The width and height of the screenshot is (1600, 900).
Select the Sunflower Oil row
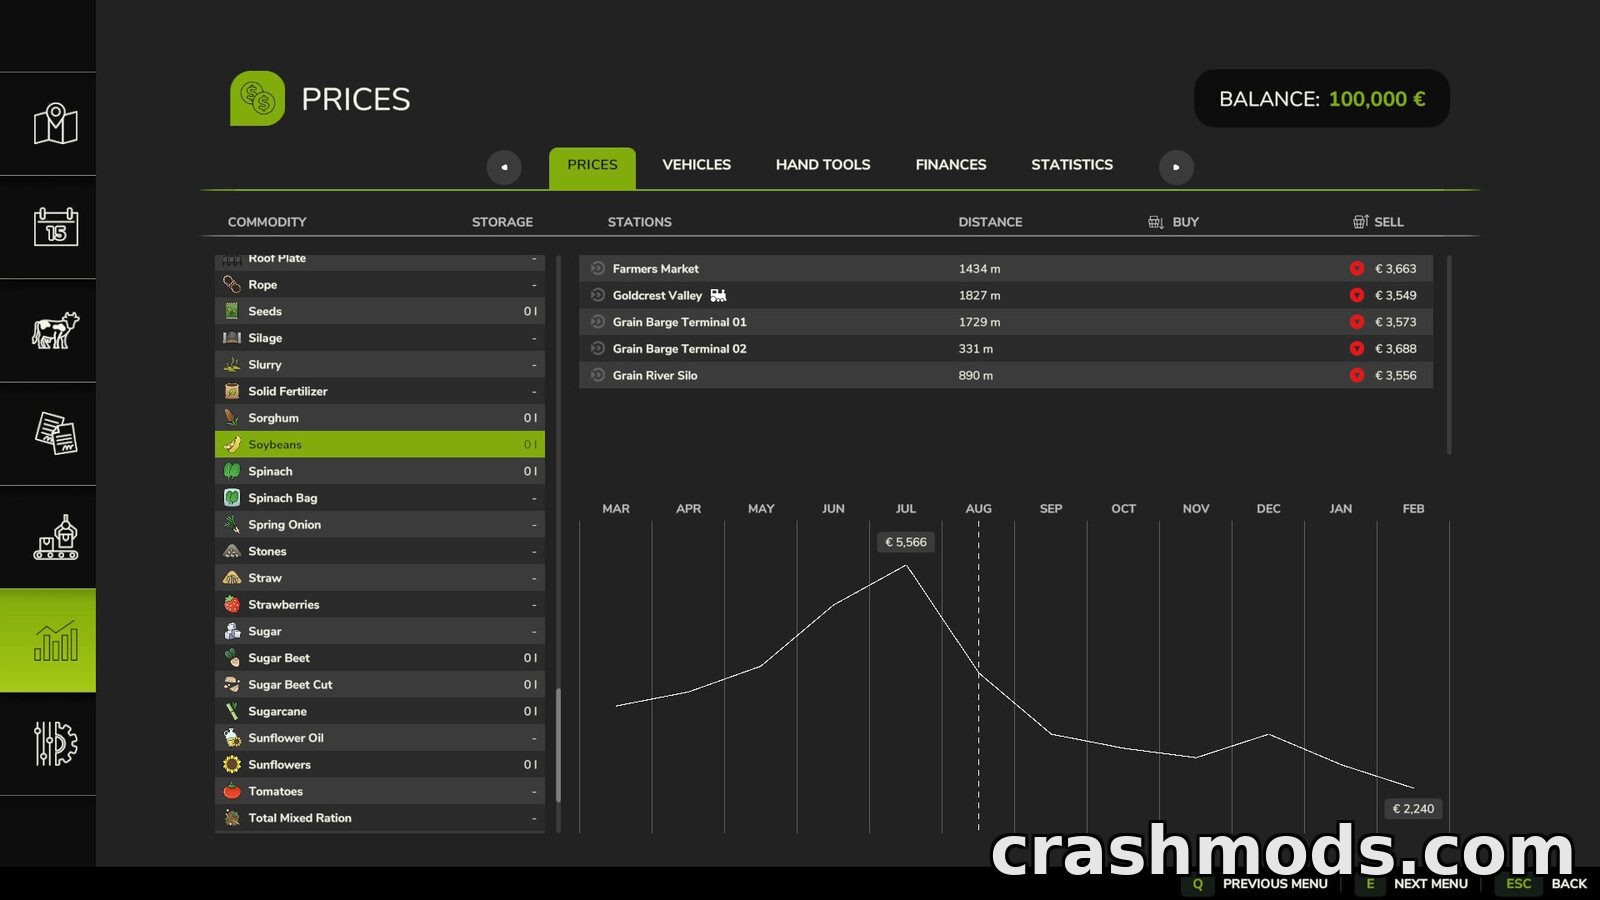point(380,737)
